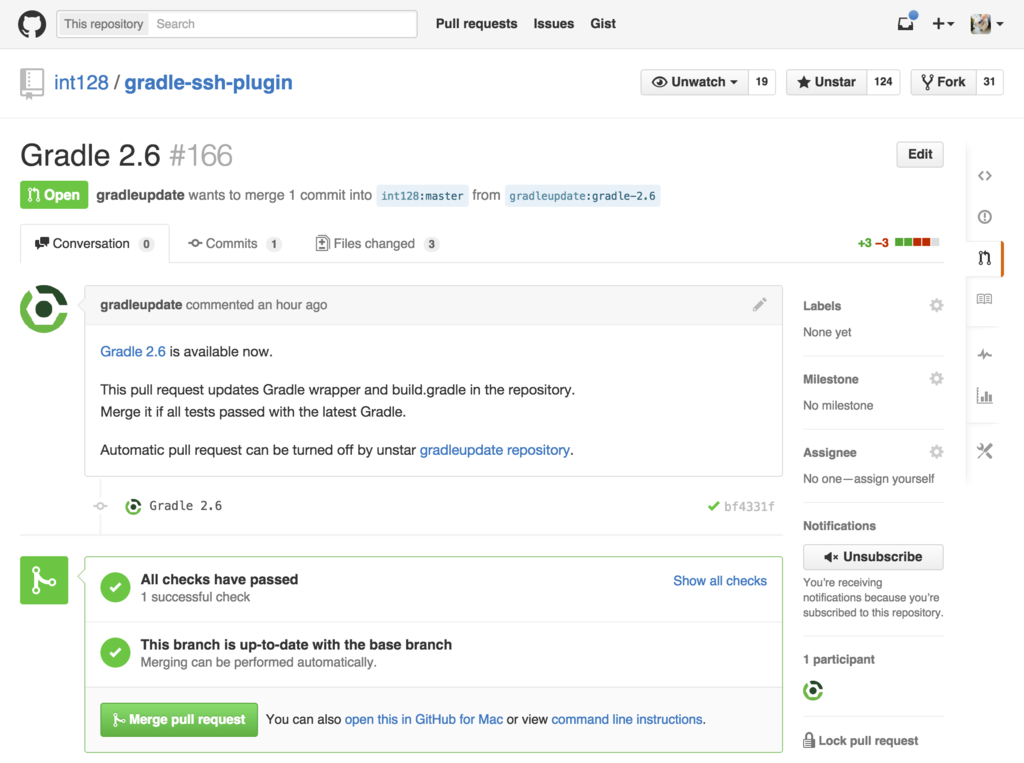The width and height of the screenshot is (1024, 763).
Task: Click the an hour ago timestamp
Action: coord(292,305)
